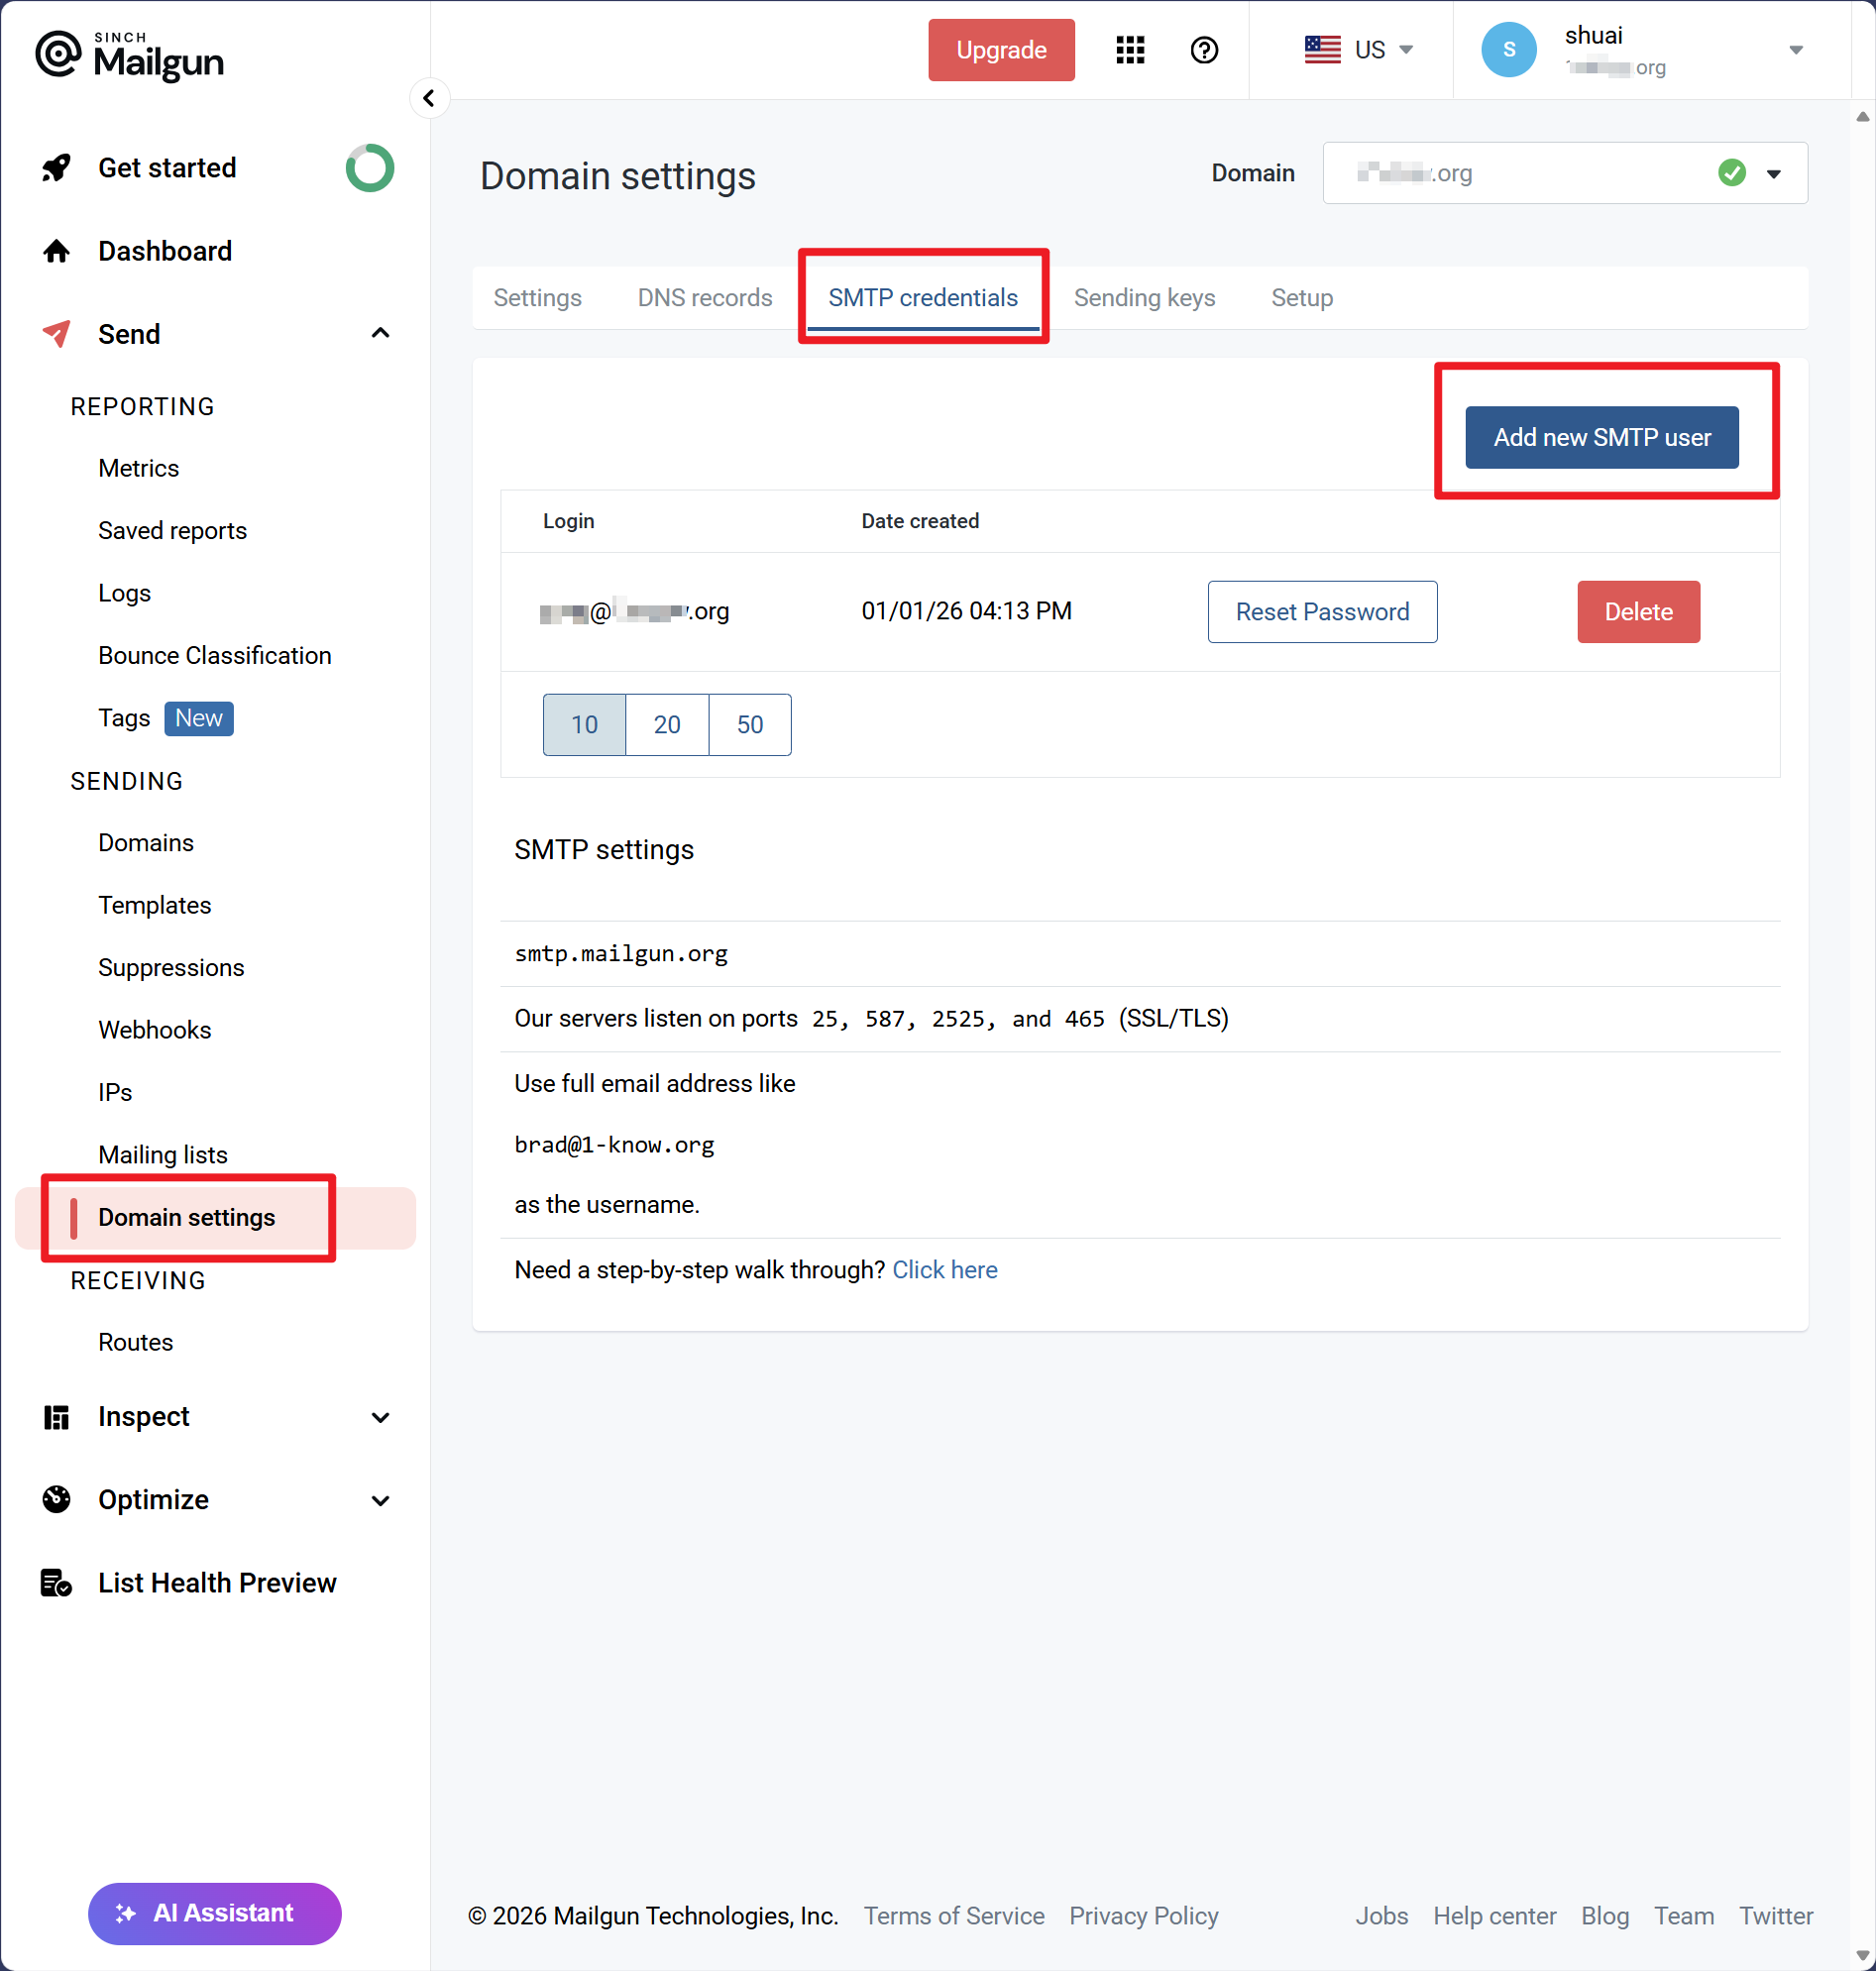Switch to the DNS records tab

point(705,298)
